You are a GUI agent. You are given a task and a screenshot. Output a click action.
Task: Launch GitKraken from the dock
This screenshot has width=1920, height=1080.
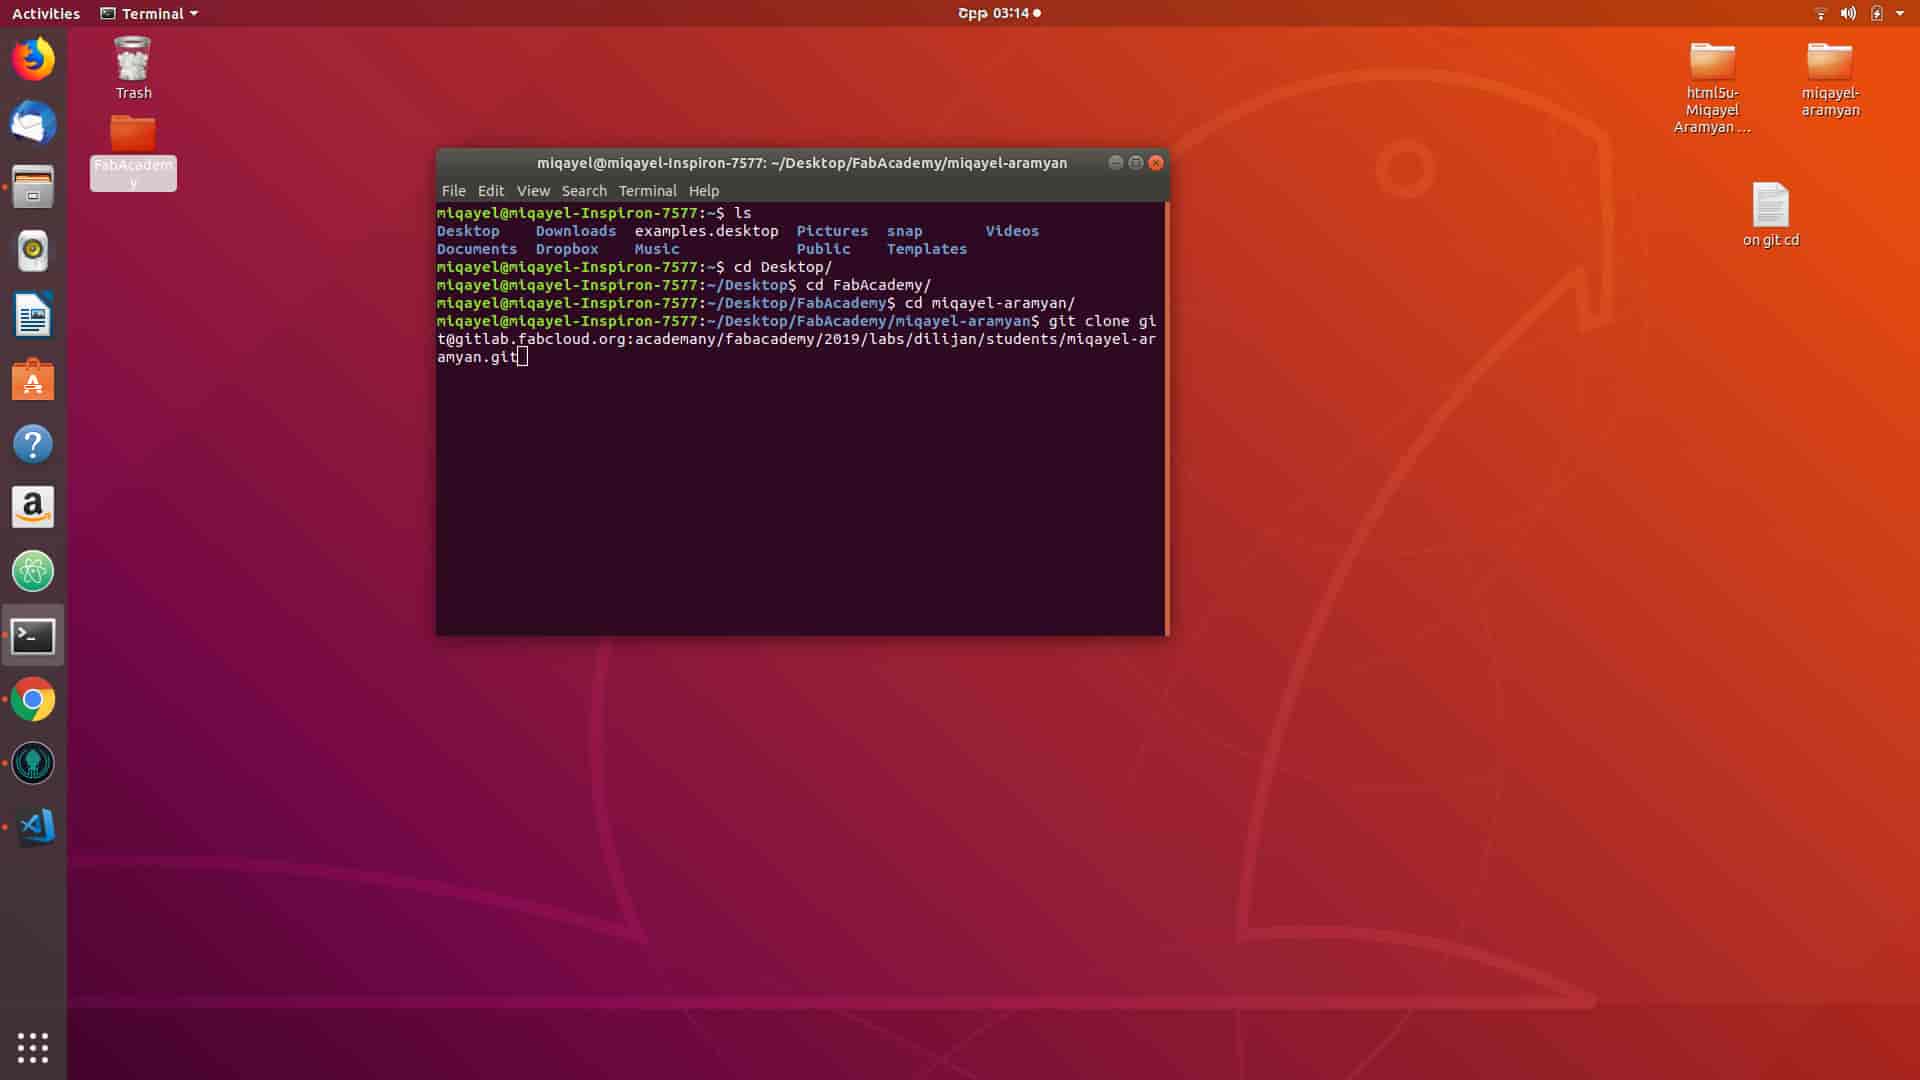coord(33,764)
